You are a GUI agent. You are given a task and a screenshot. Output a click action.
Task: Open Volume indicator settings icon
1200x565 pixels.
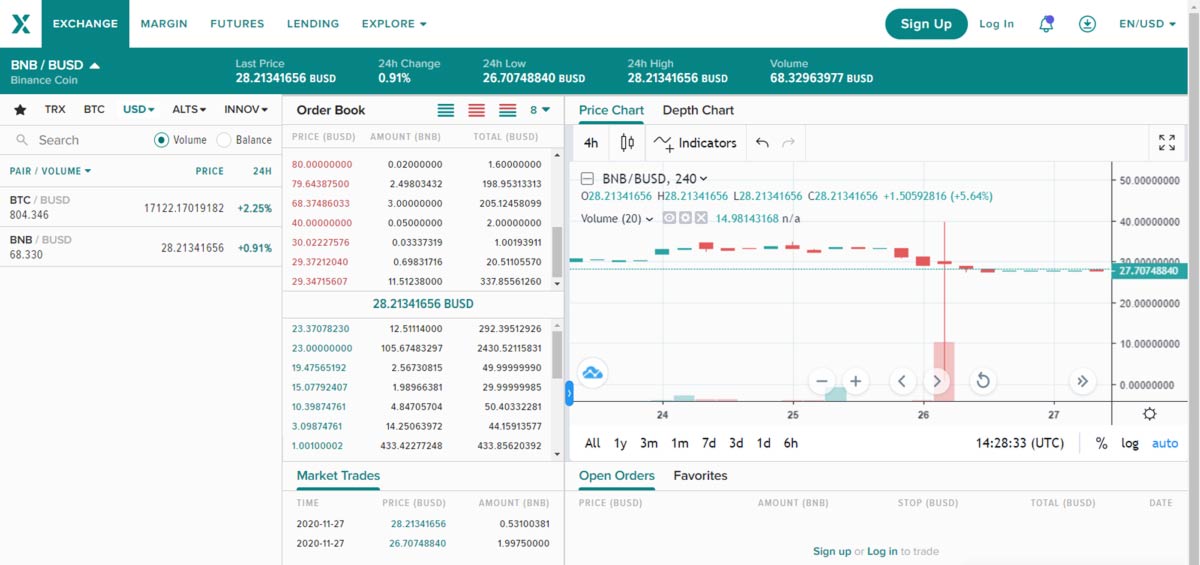pos(685,218)
